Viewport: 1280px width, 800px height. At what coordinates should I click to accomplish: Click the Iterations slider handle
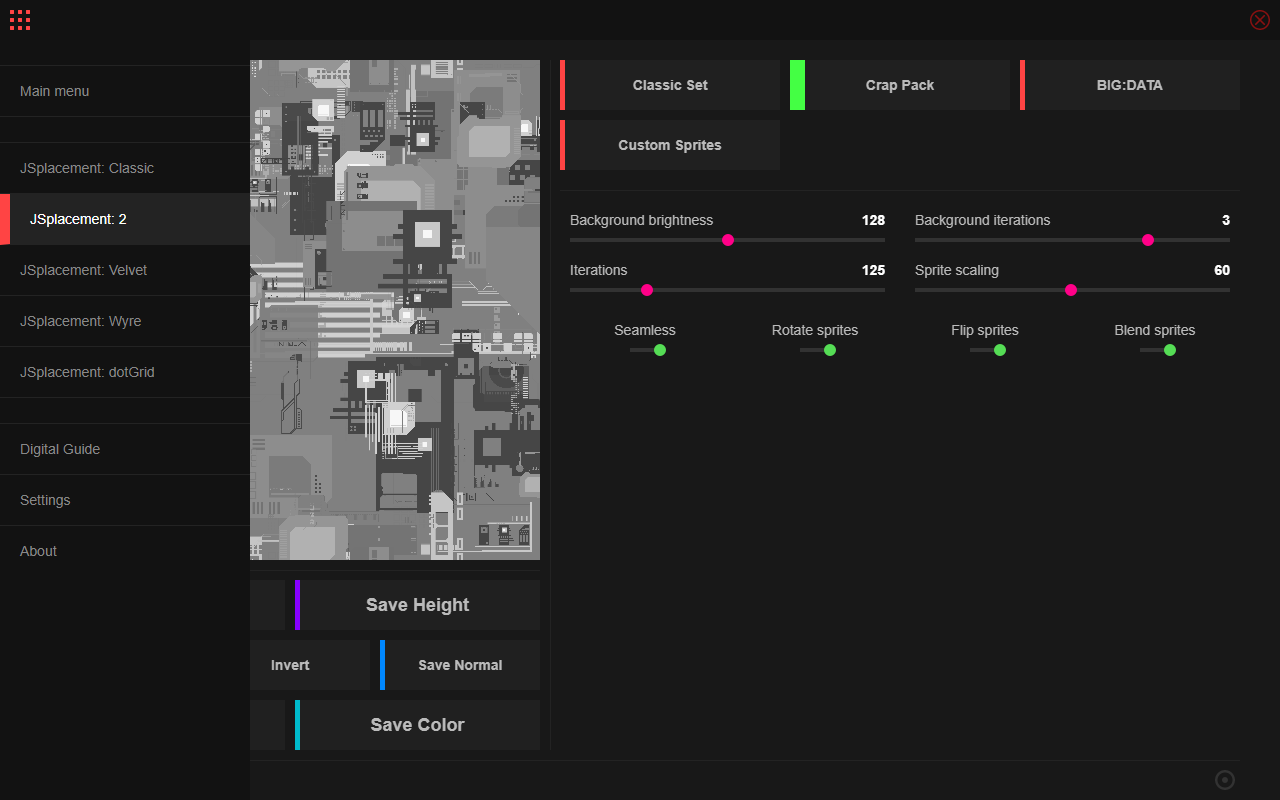(647, 290)
